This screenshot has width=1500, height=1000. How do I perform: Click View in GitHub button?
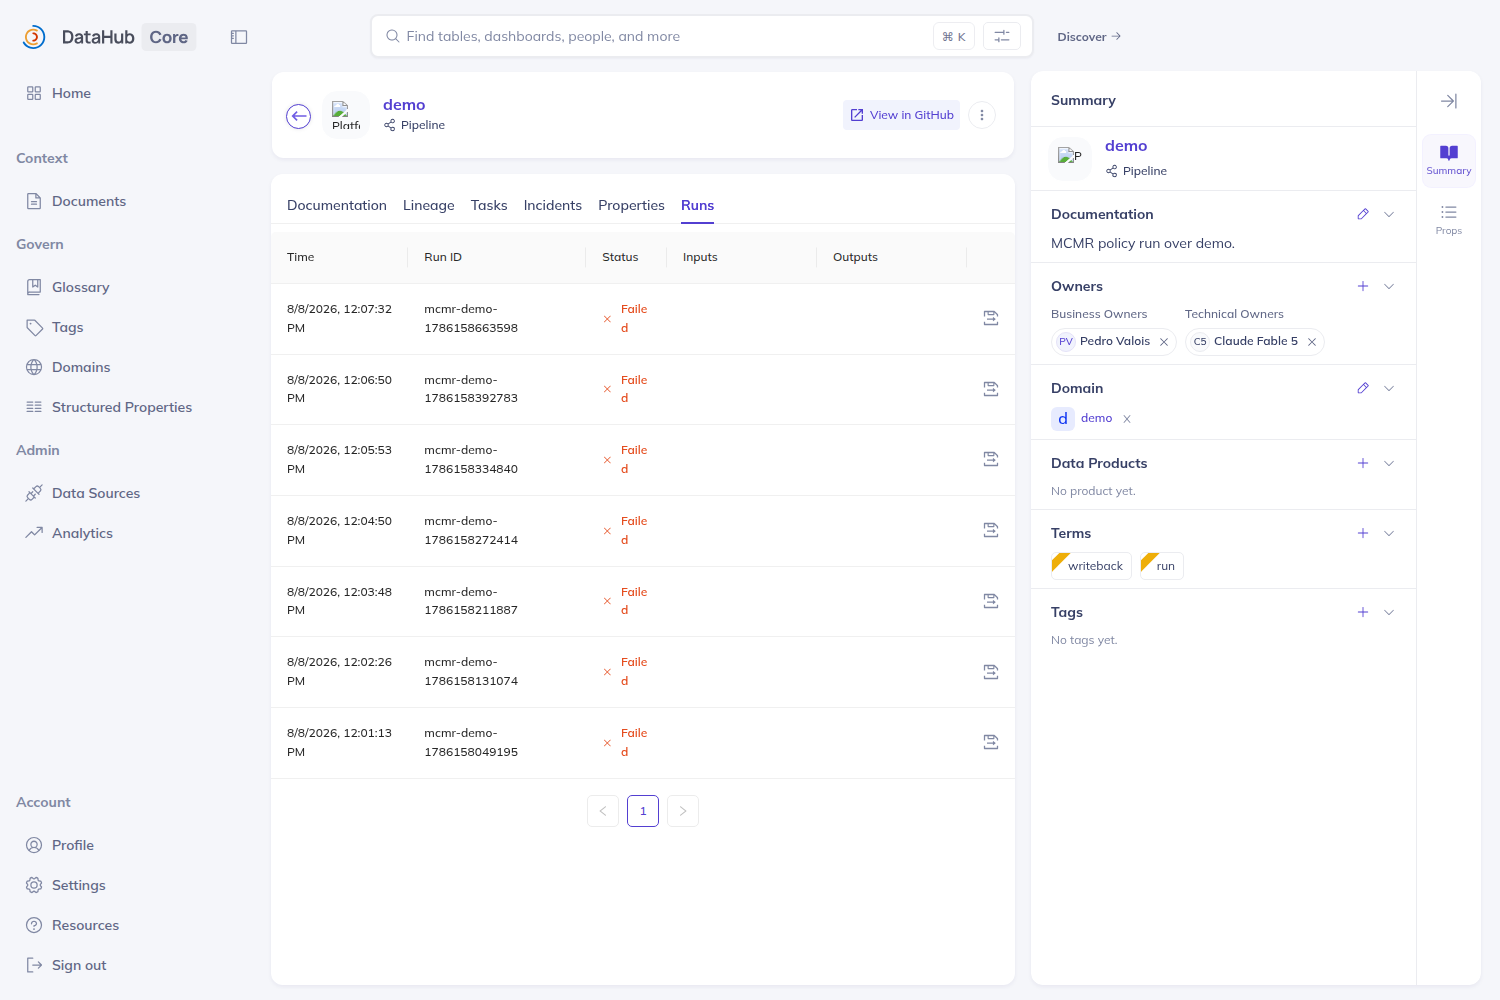pos(902,115)
